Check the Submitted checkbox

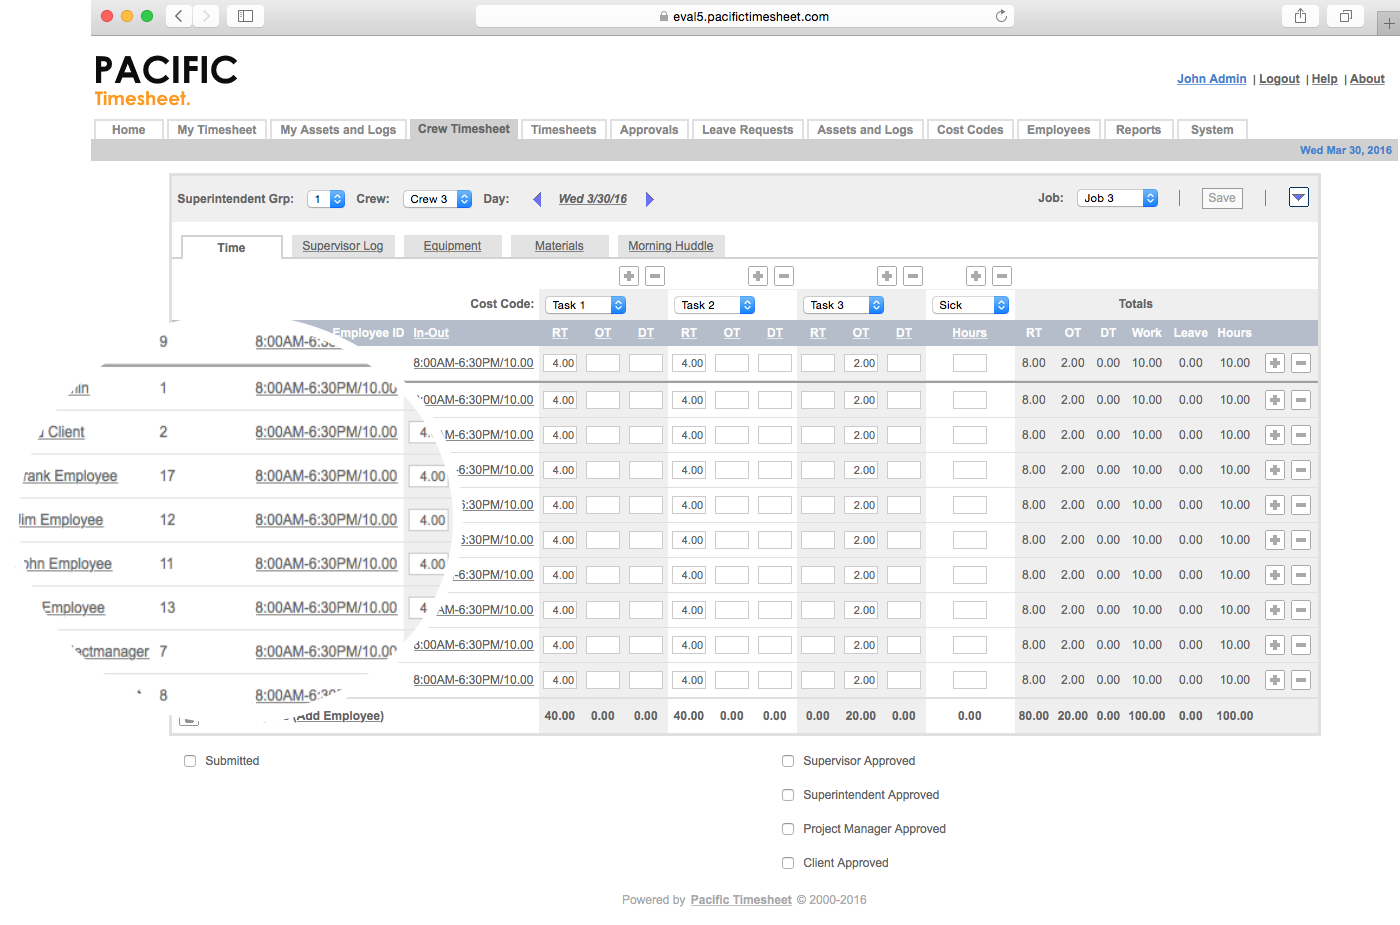190,760
